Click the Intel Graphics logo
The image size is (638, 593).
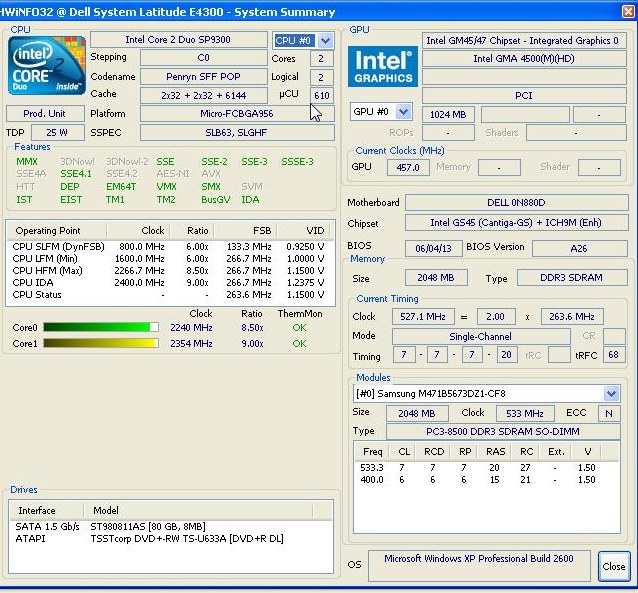[382, 66]
